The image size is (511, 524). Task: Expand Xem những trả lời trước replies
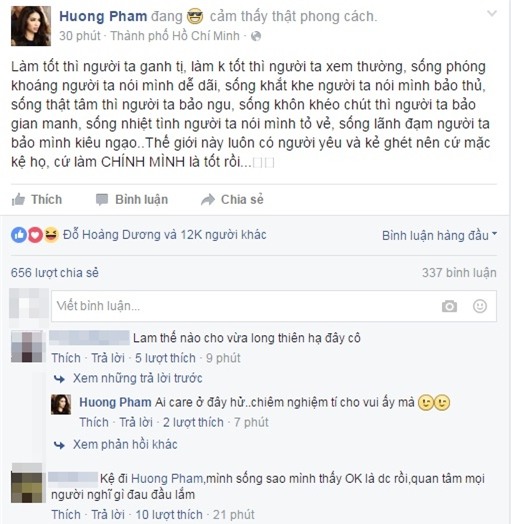(x=138, y=378)
